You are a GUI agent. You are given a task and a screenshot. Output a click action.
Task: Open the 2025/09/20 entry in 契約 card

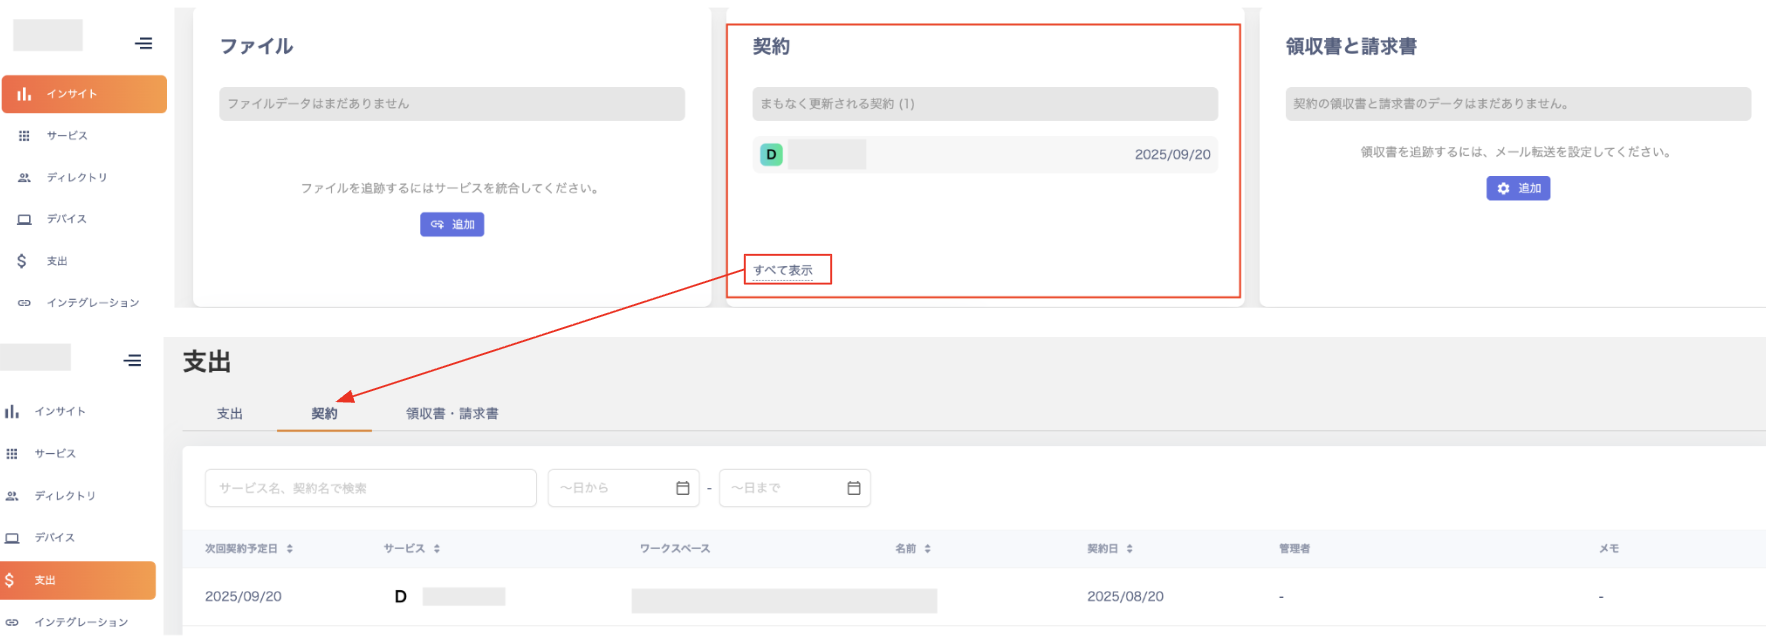click(984, 155)
